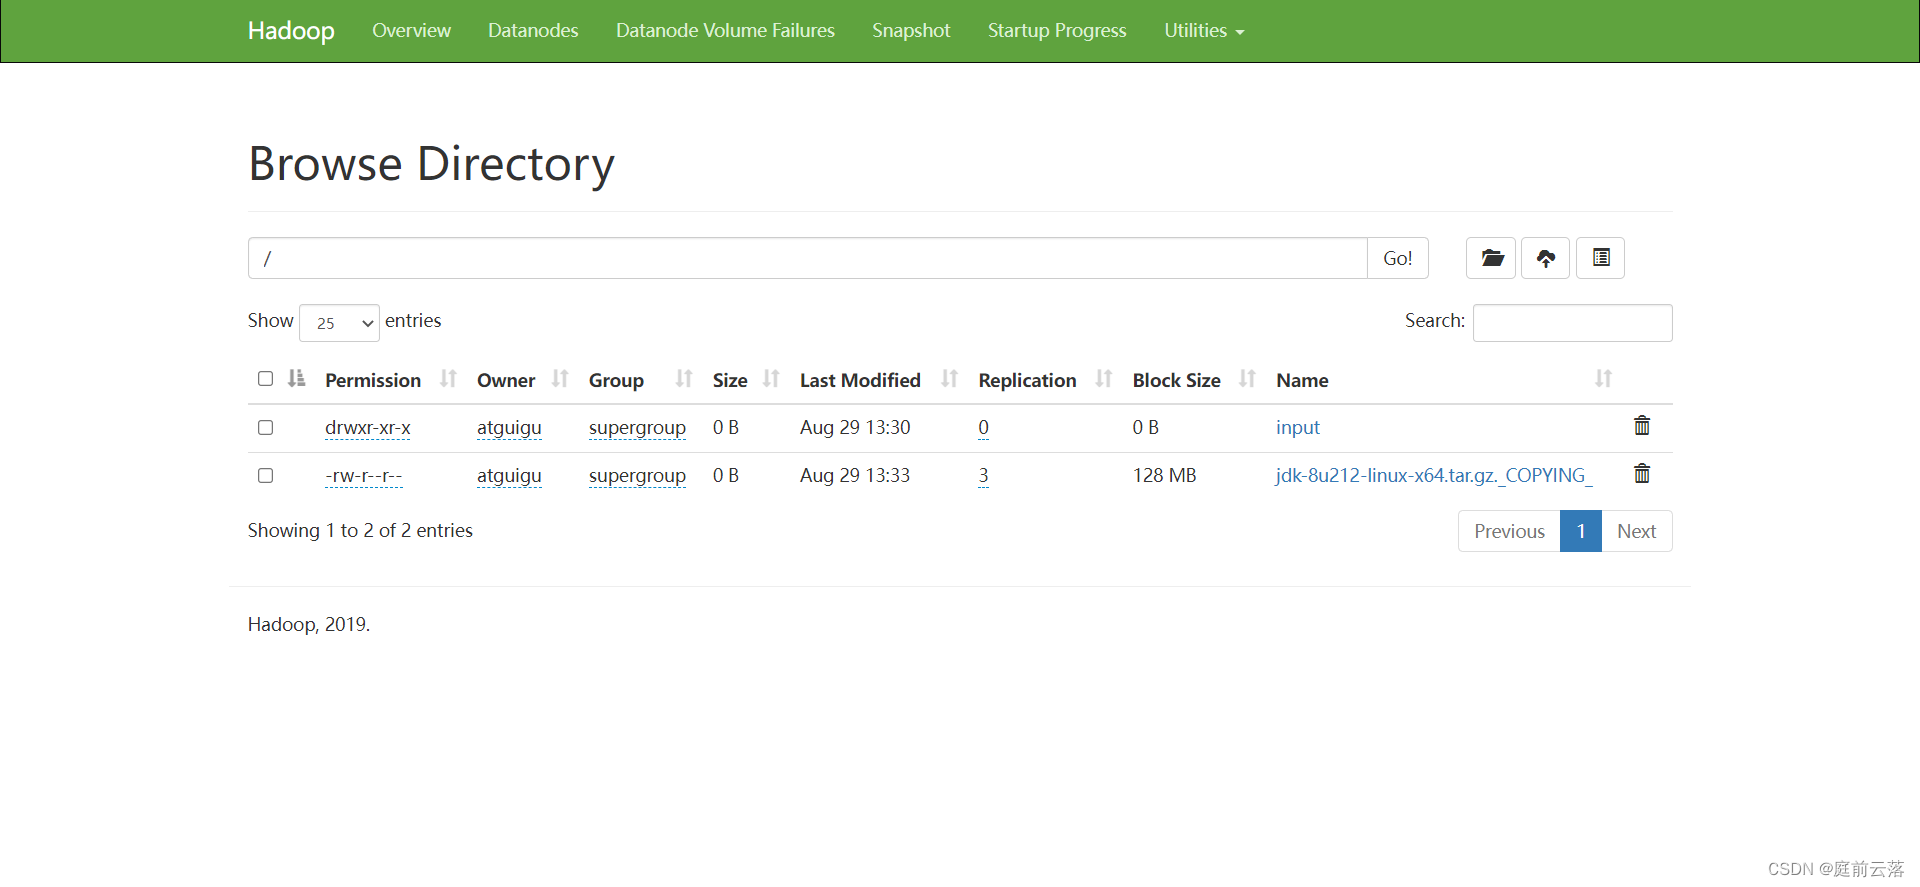The image size is (1920, 887).
Task: Click the Replication column header text
Action: tap(1028, 380)
